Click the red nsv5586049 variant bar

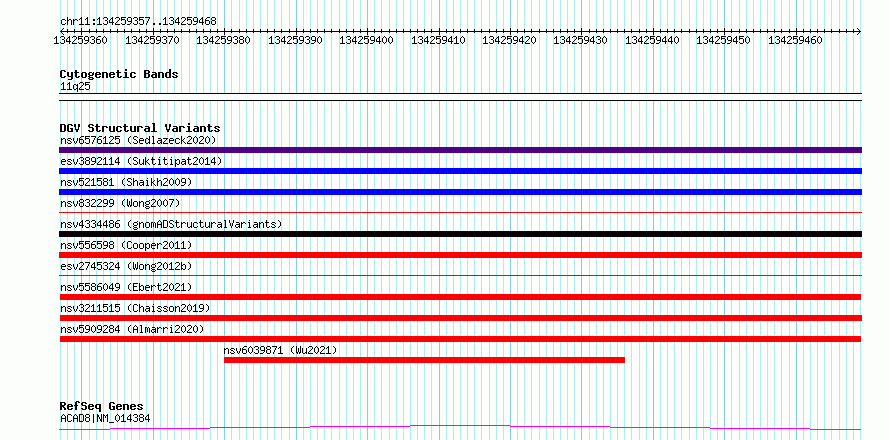pos(460,297)
